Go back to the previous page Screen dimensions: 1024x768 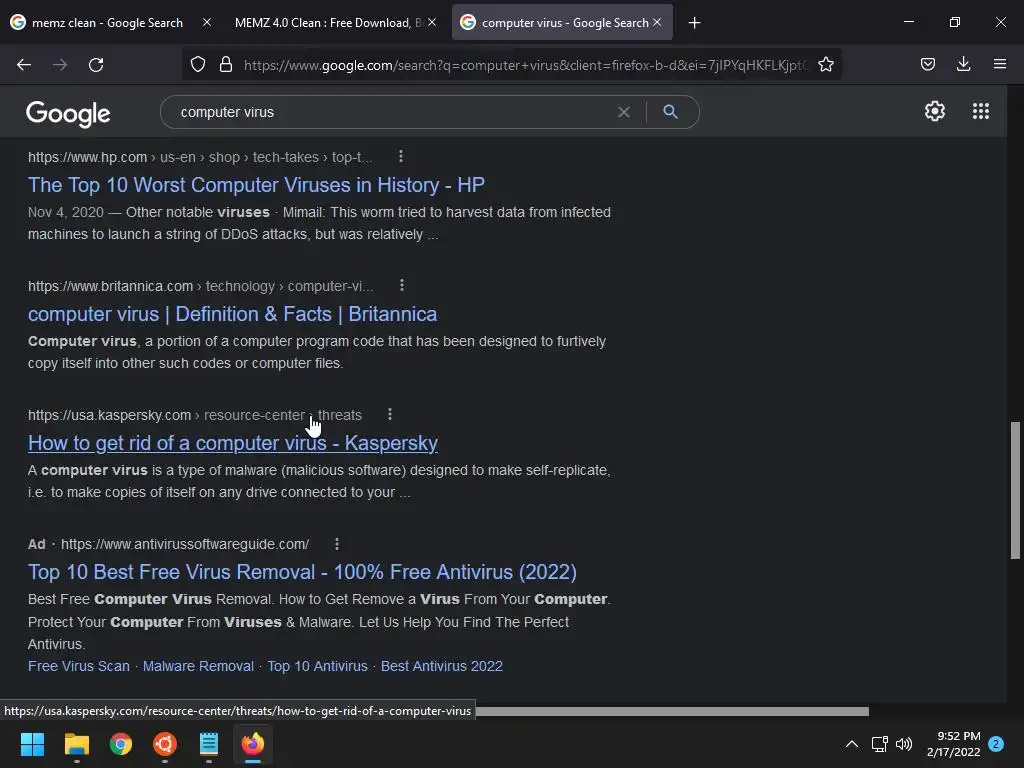[x=24, y=65]
